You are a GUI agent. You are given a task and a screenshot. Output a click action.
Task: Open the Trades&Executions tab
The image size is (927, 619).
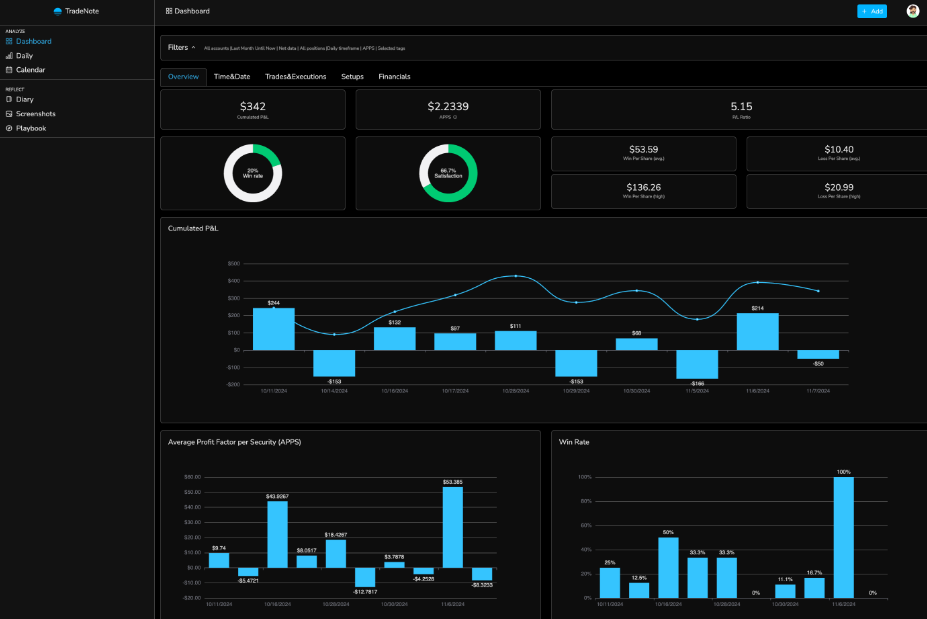point(295,77)
